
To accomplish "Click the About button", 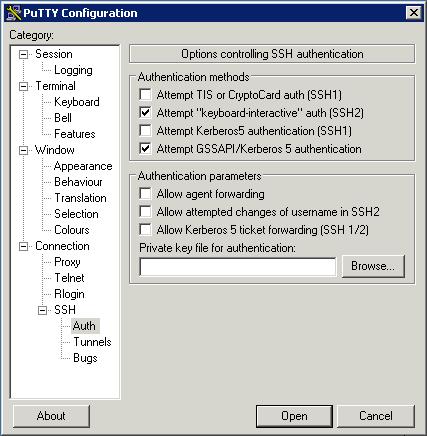I will (51, 416).
